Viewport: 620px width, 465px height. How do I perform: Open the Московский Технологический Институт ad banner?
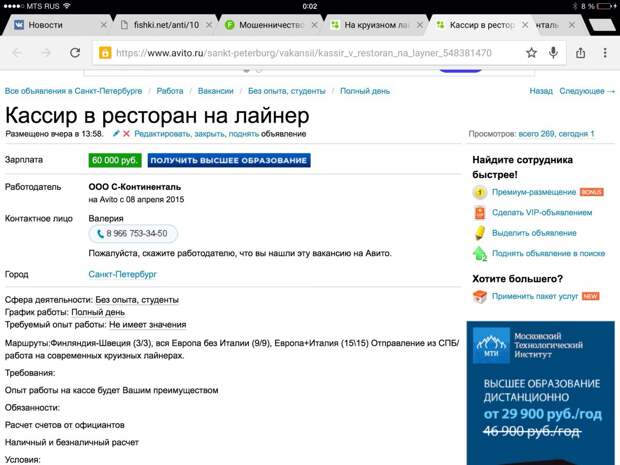click(x=541, y=393)
